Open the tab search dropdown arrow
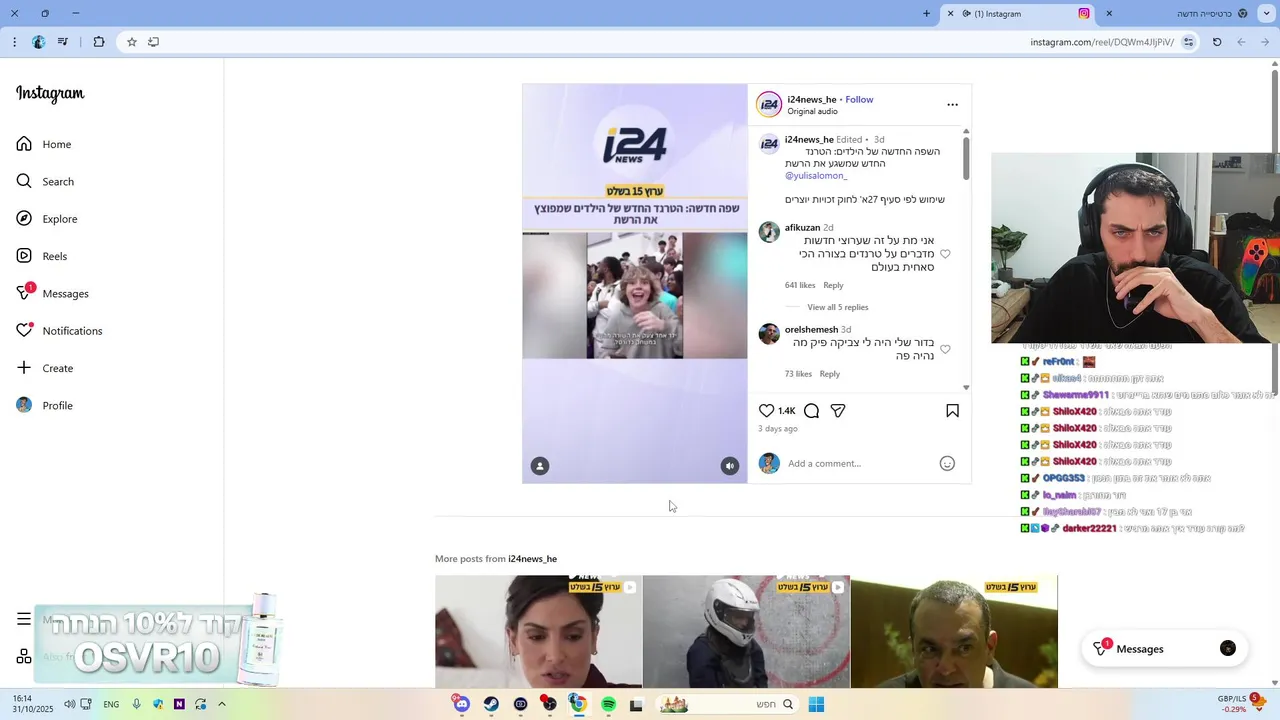 (1267, 14)
